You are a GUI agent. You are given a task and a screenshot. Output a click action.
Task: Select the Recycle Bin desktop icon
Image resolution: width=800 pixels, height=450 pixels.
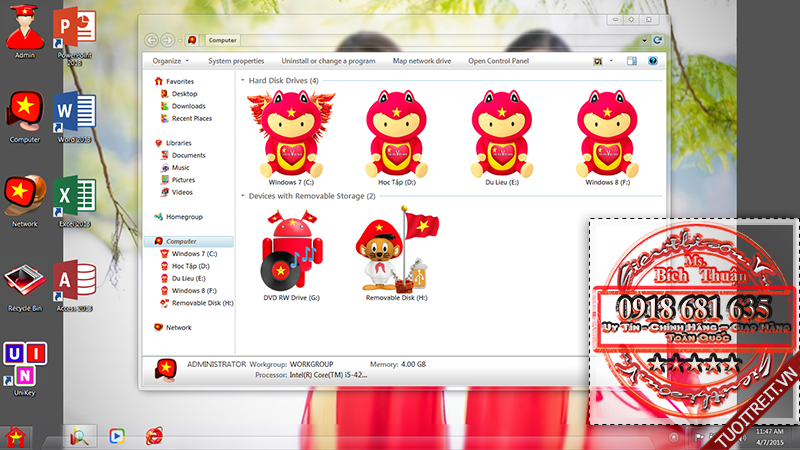click(24, 284)
